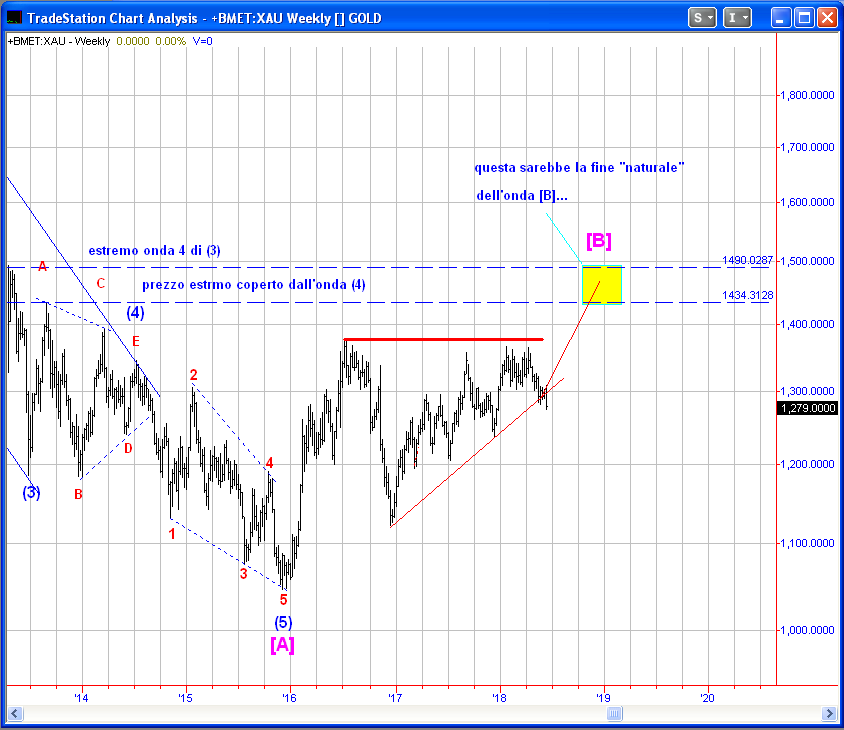Click the current price marker 1,279.0000
844x730 pixels.
pyautogui.click(x=808, y=408)
